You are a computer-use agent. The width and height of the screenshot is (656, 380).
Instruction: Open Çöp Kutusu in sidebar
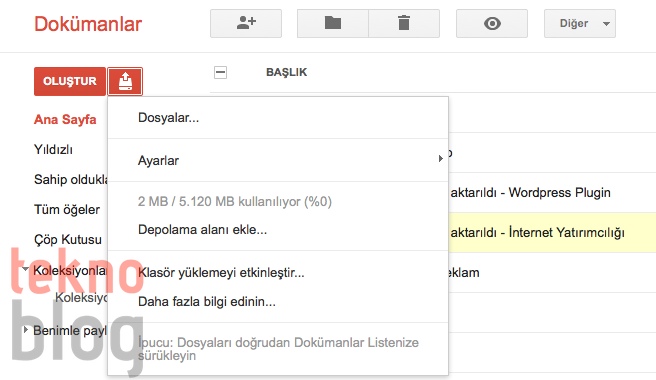(68, 240)
